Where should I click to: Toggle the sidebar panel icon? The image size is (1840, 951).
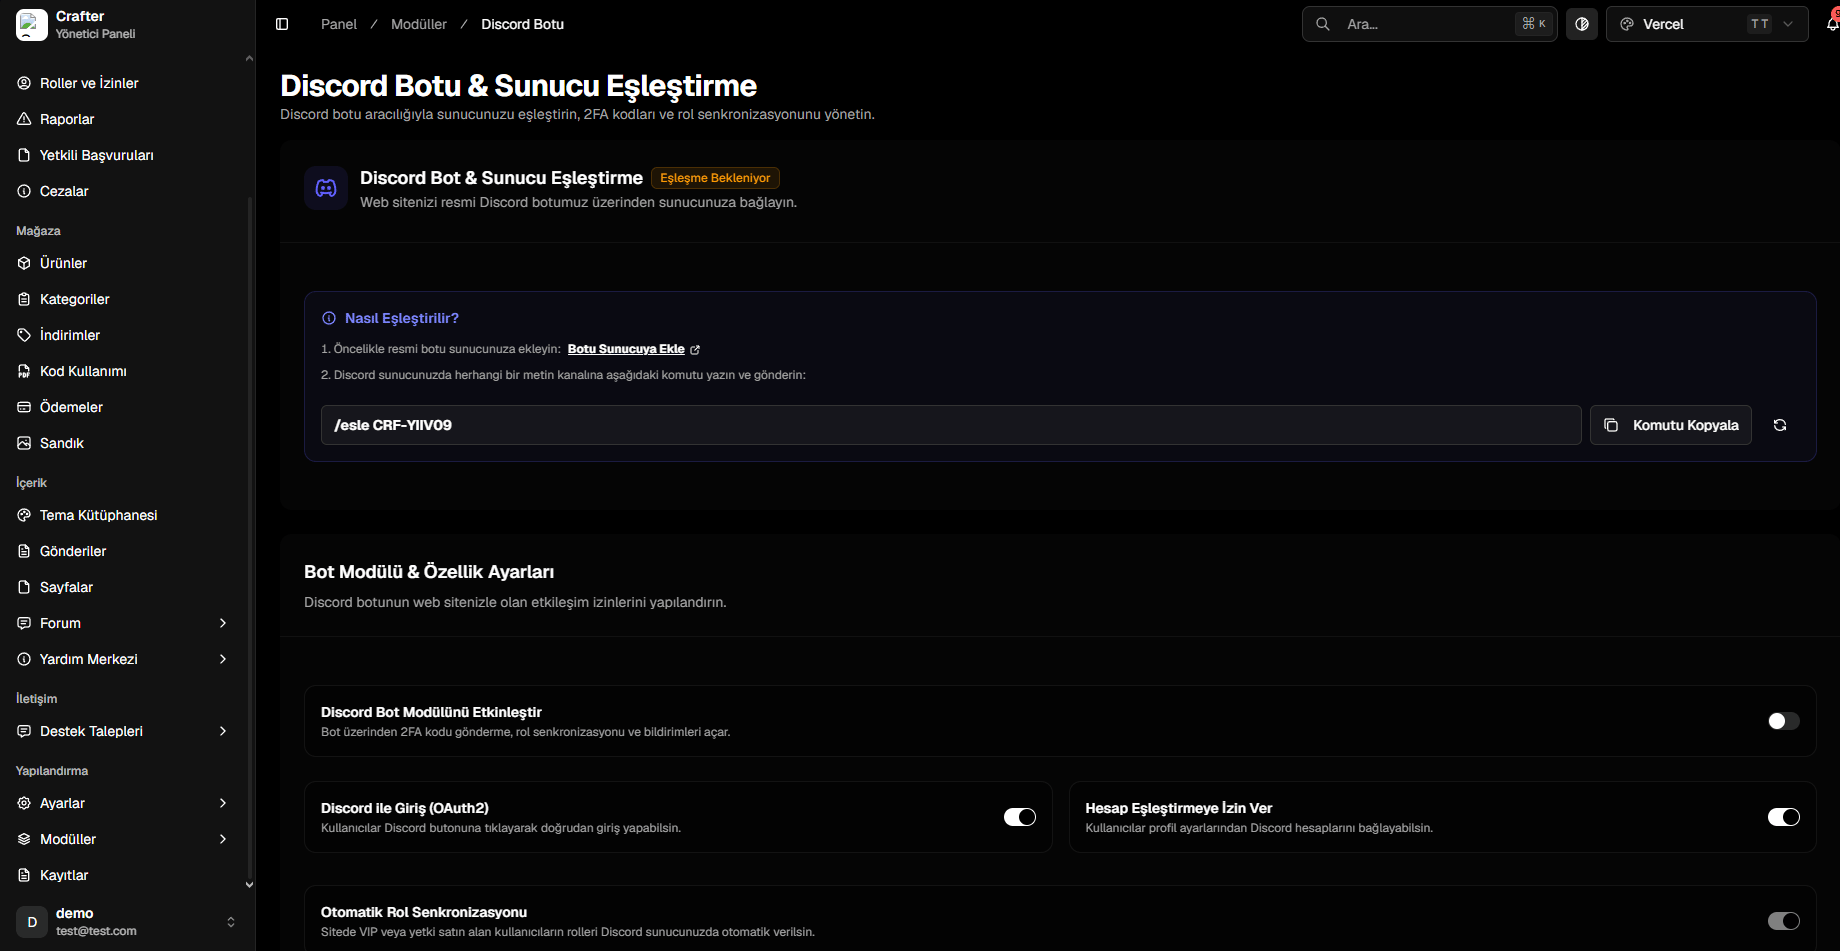click(282, 24)
